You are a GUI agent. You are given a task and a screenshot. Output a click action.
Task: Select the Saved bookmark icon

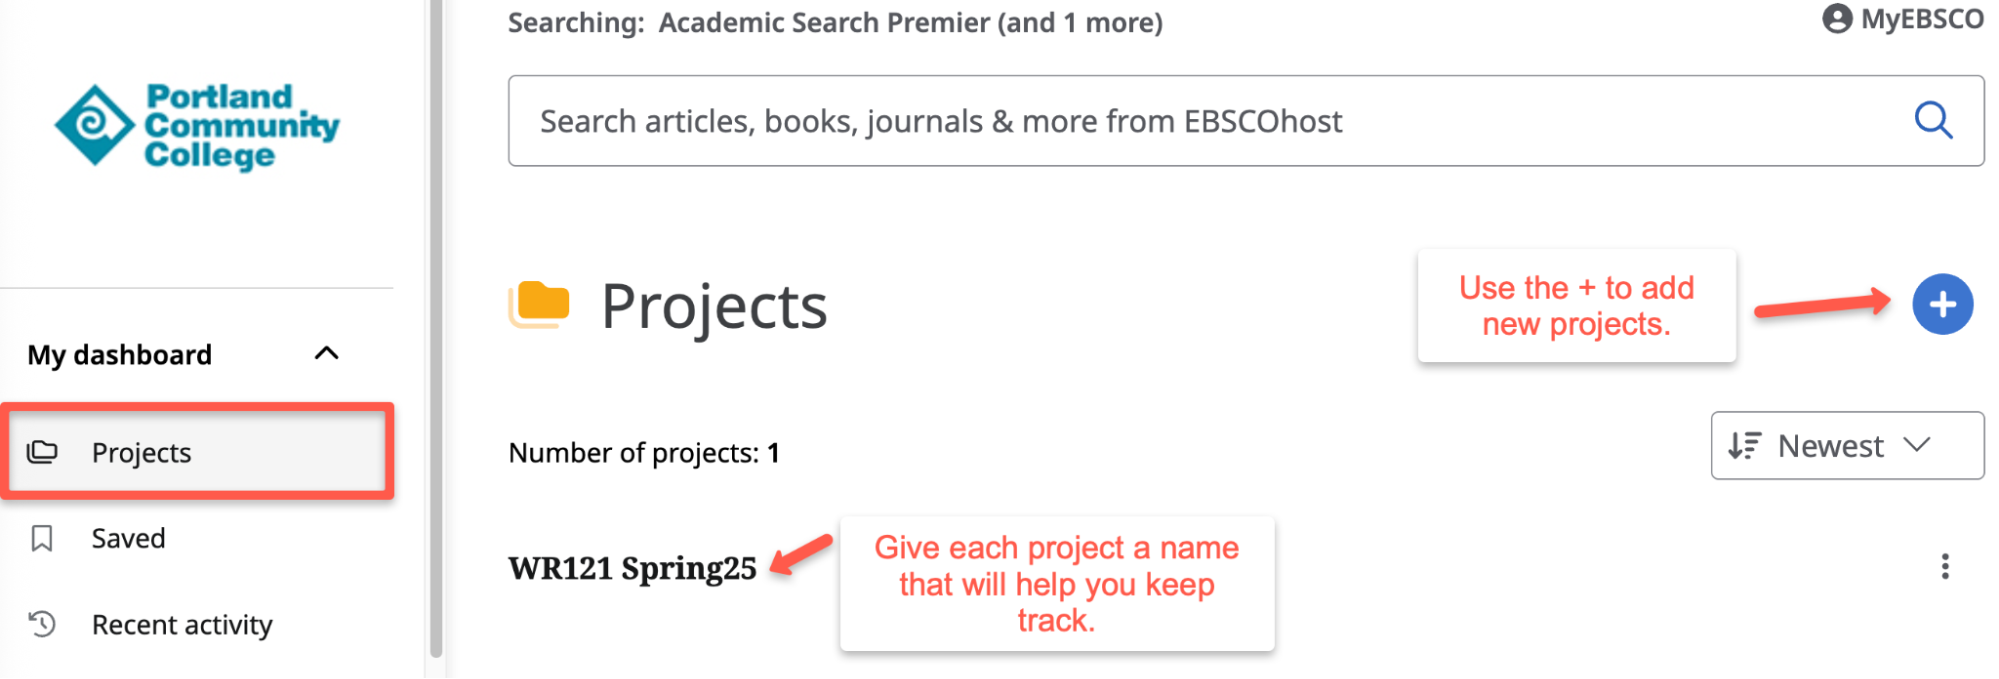coord(42,538)
